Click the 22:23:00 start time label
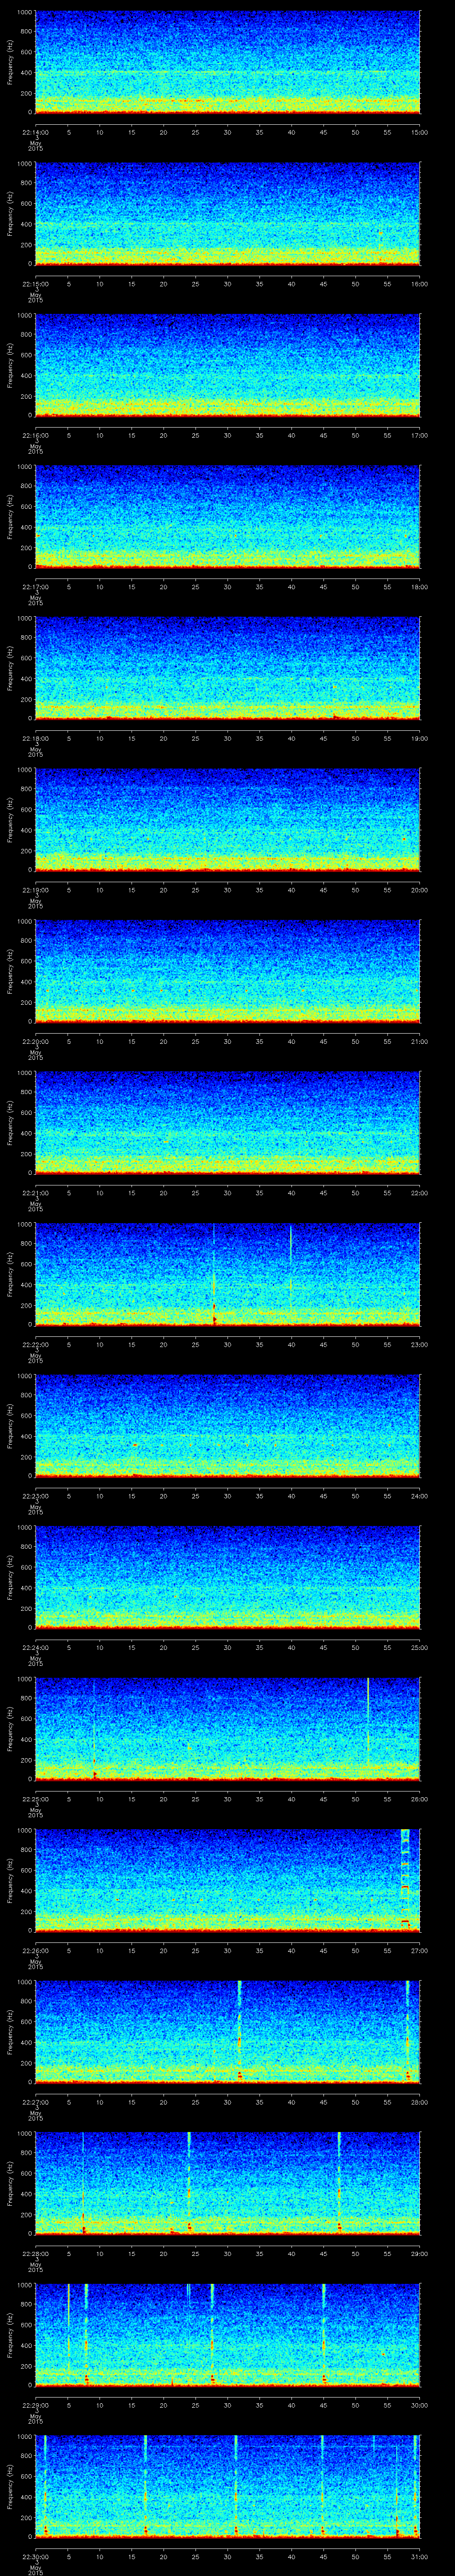455x2576 pixels. 35,1495
